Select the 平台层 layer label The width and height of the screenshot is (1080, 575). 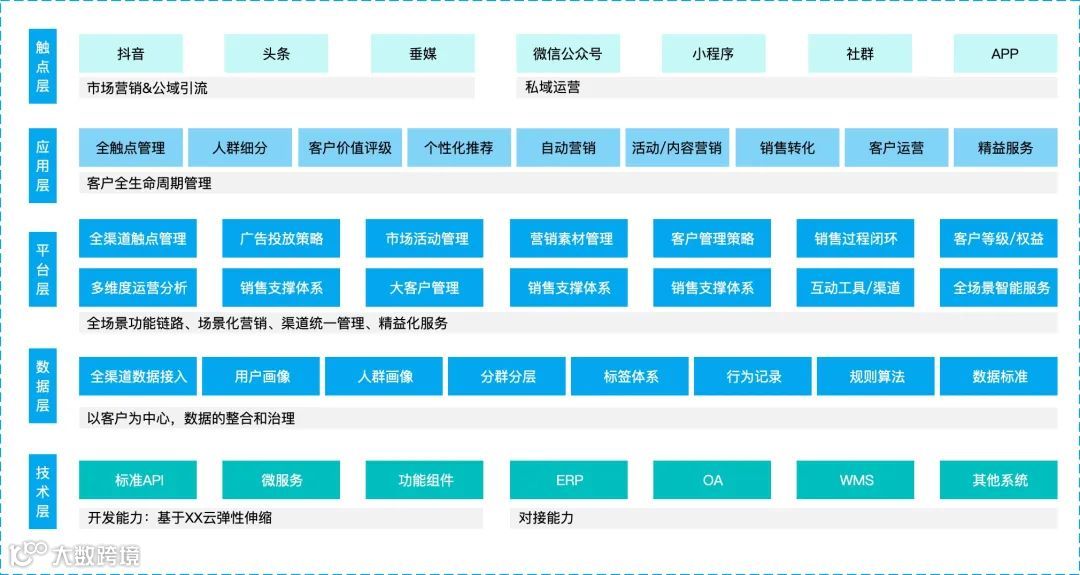pyautogui.click(x=43, y=269)
